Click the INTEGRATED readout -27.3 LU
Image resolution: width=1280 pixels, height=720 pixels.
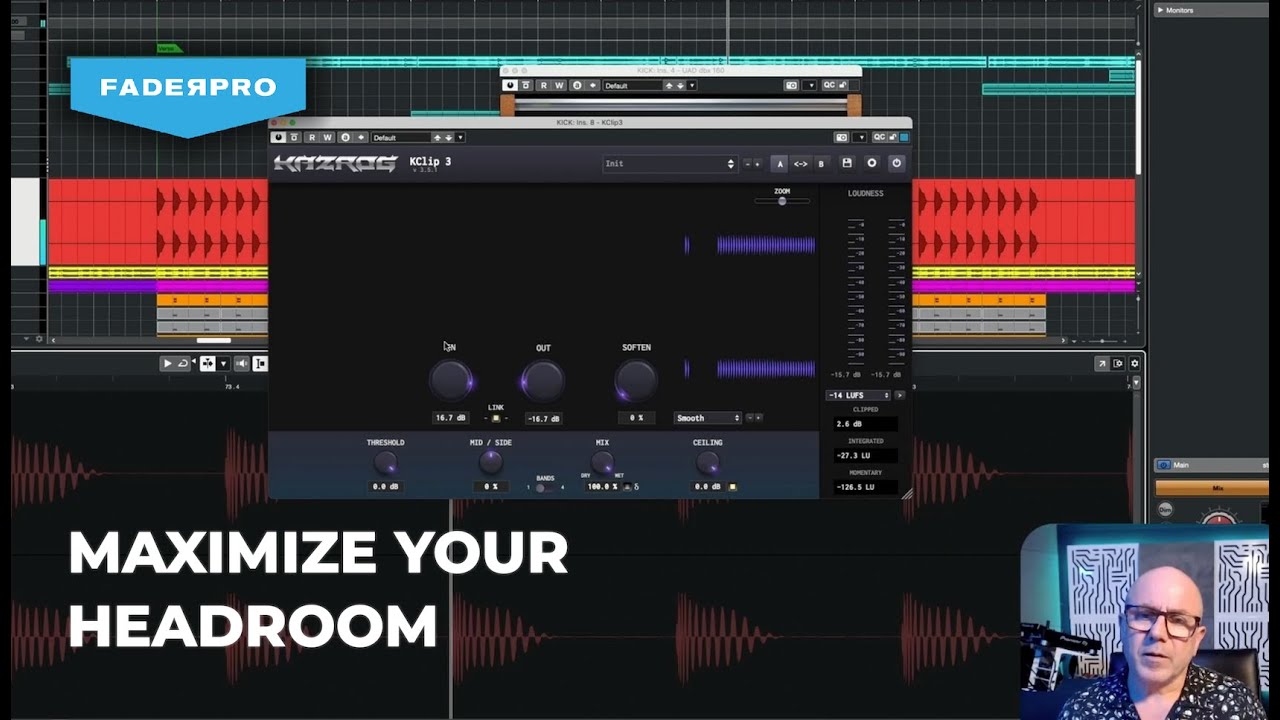865,456
